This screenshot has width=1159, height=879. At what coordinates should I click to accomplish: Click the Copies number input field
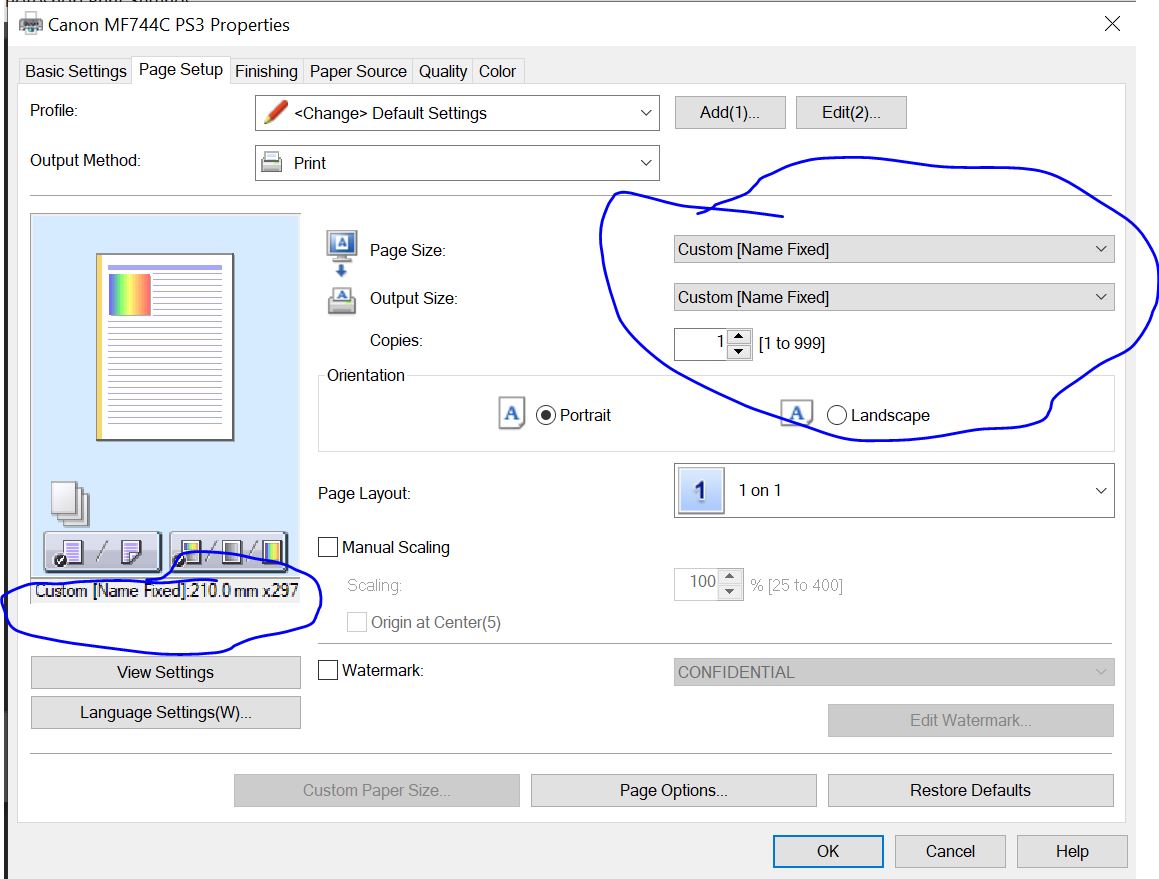(701, 343)
